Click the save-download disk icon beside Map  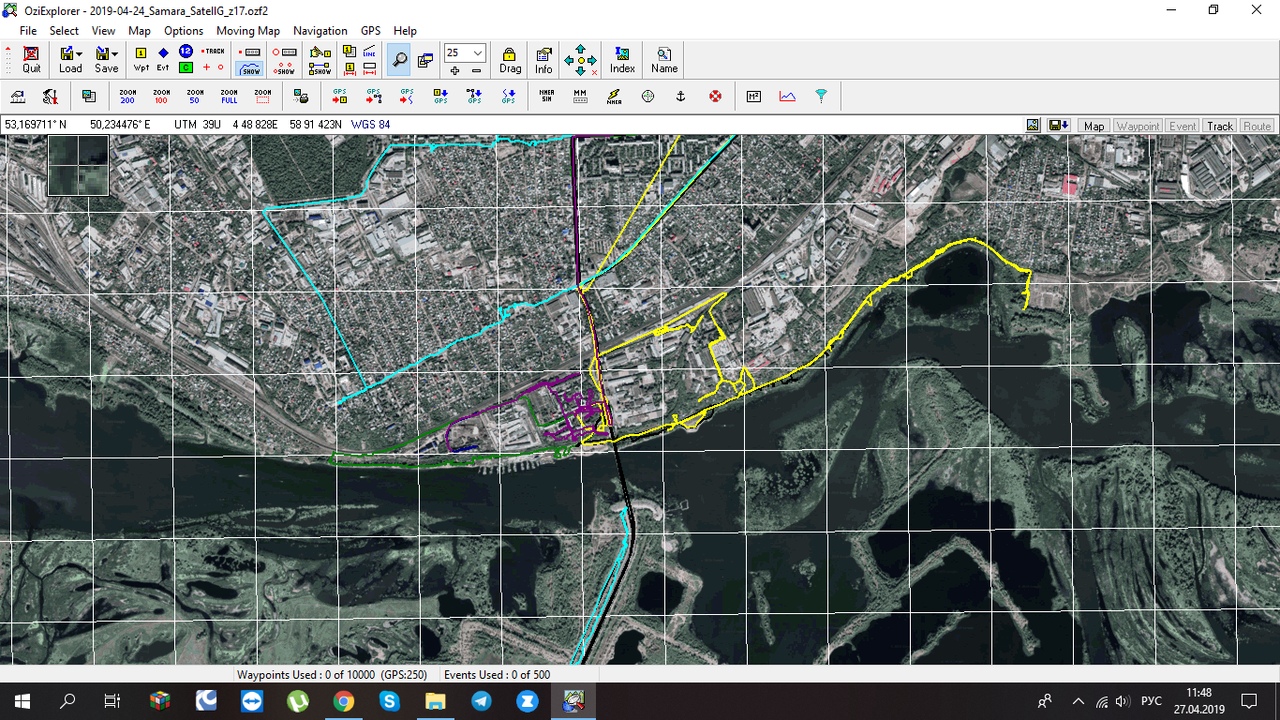click(1058, 125)
